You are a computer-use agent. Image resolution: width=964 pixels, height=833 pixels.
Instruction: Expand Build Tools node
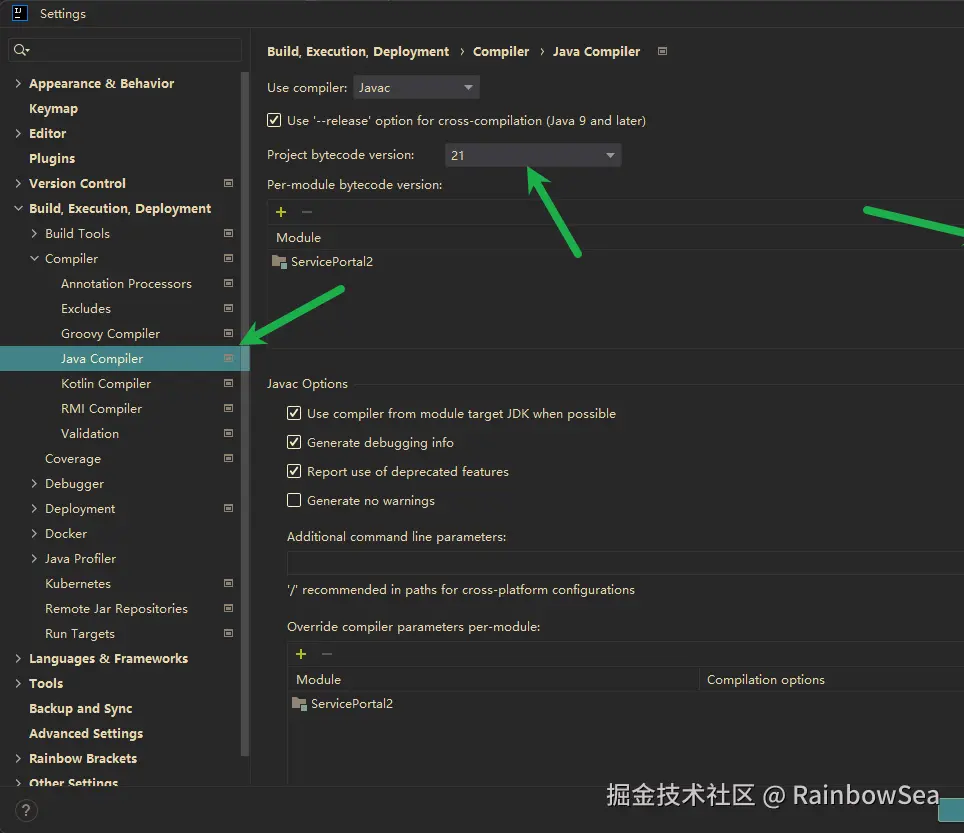[34, 233]
